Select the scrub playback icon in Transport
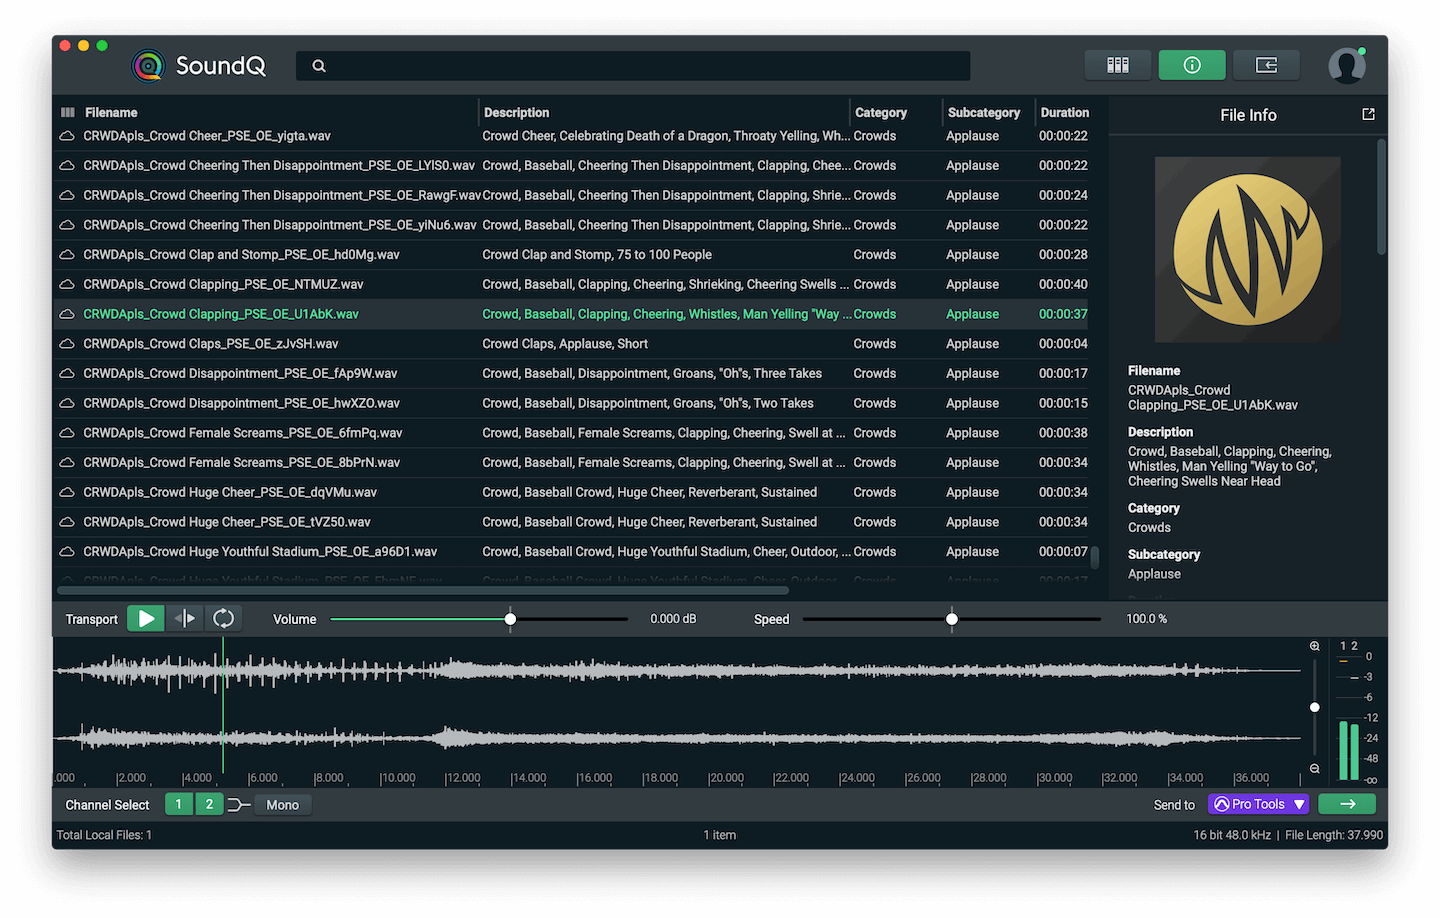This screenshot has height=918, width=1440. 184,618
